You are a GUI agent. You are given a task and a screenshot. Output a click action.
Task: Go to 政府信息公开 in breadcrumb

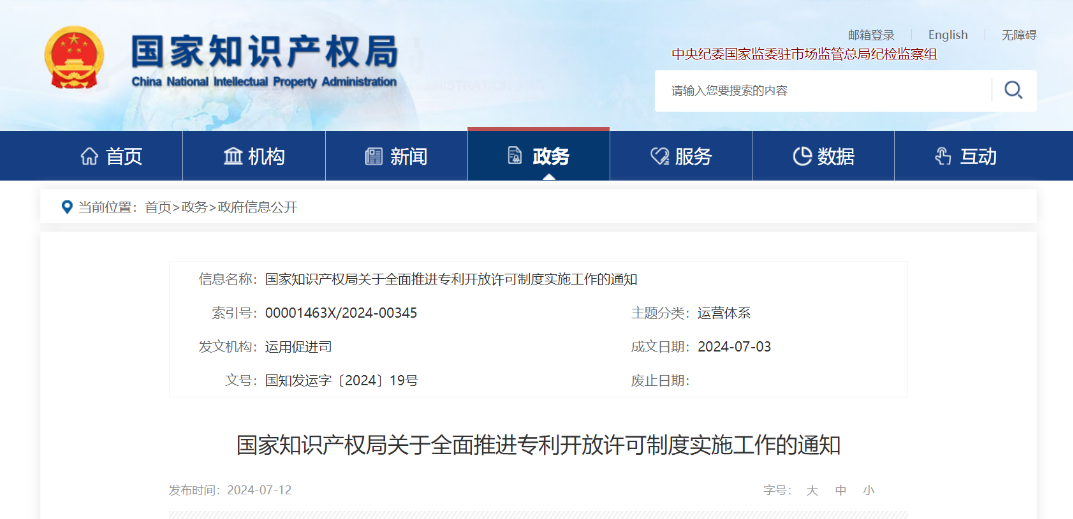click(x=257, y=207)
